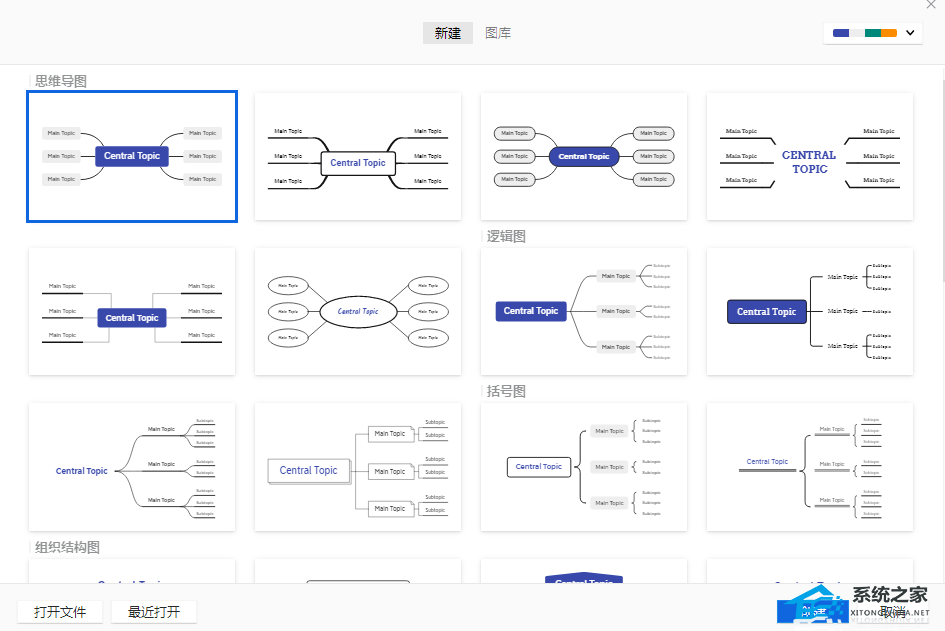The image size is (945, 631).
Task: Switch to the 图库 tab
Action: coord(498,33)
